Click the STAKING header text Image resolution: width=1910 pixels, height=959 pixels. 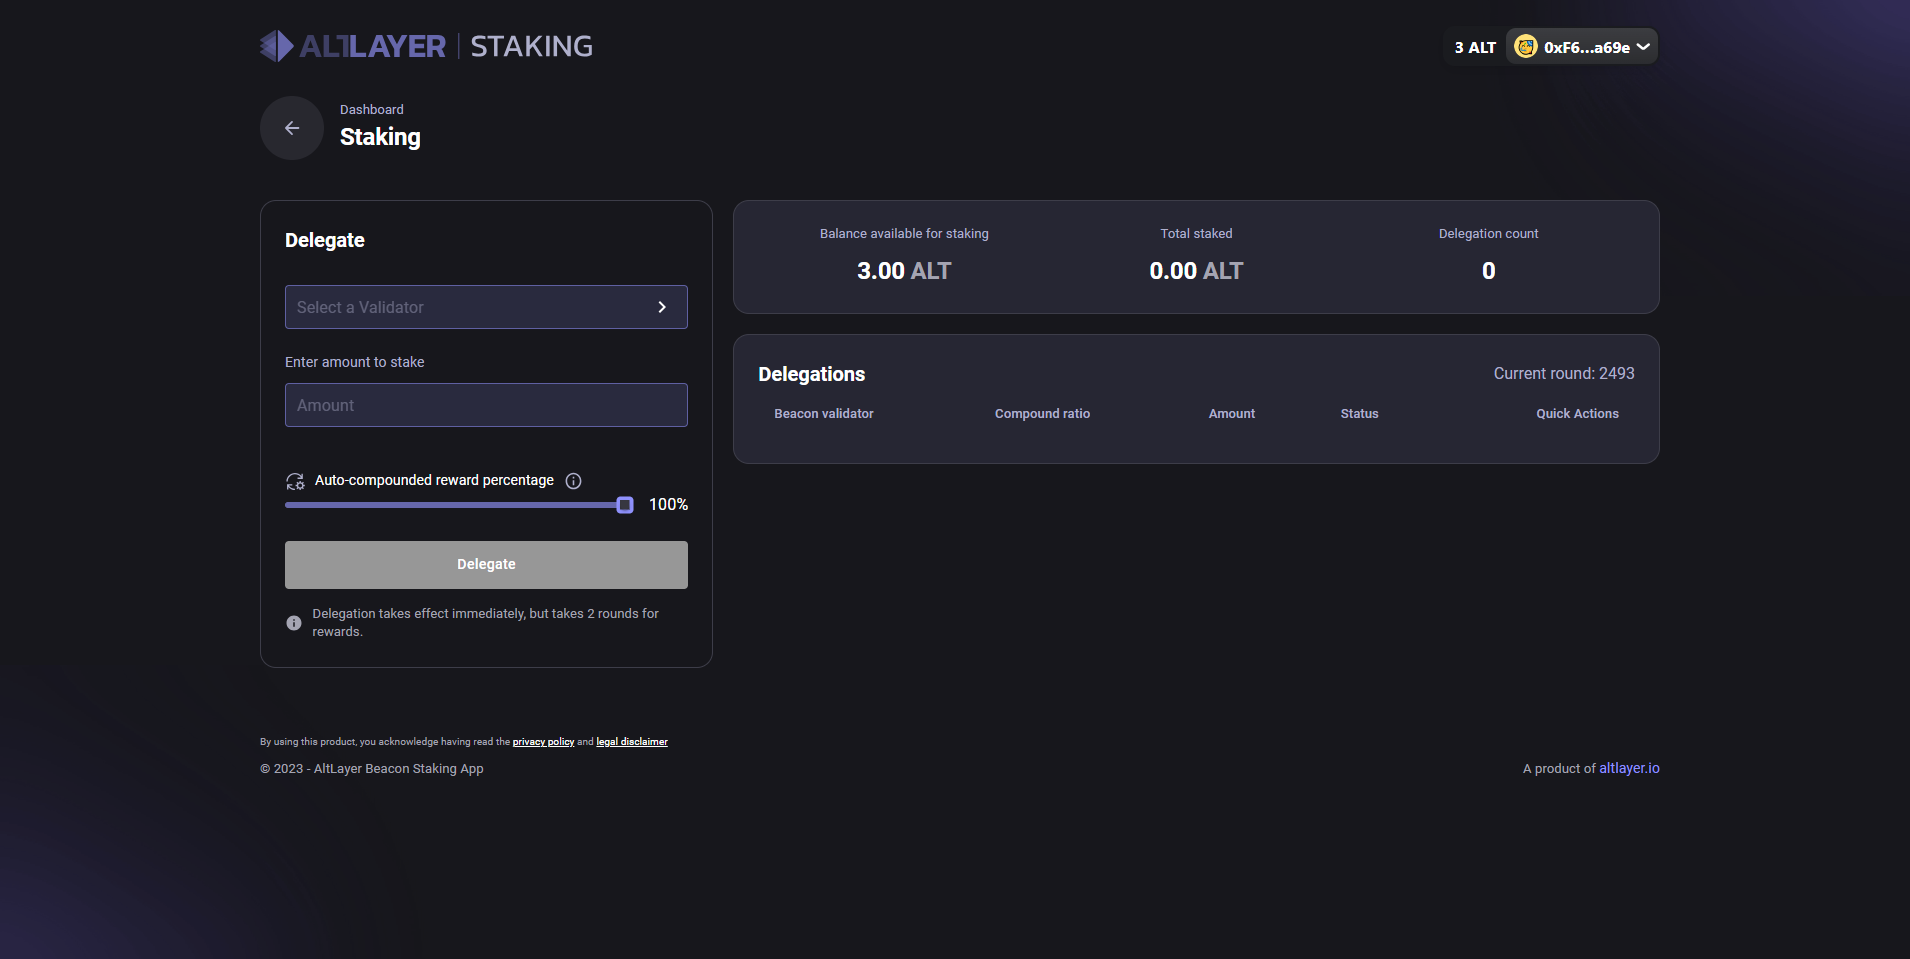[532, 46]
